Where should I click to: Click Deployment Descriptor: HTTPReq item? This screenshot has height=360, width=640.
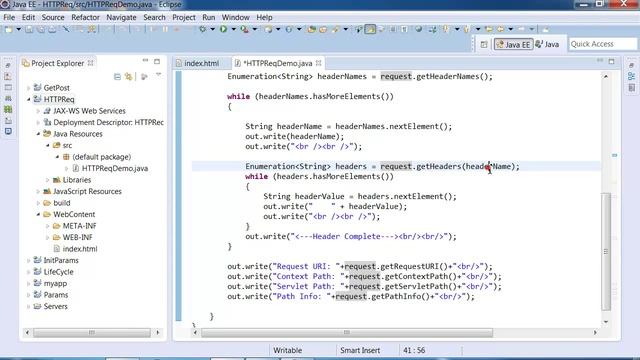click(x=108, y=122)
